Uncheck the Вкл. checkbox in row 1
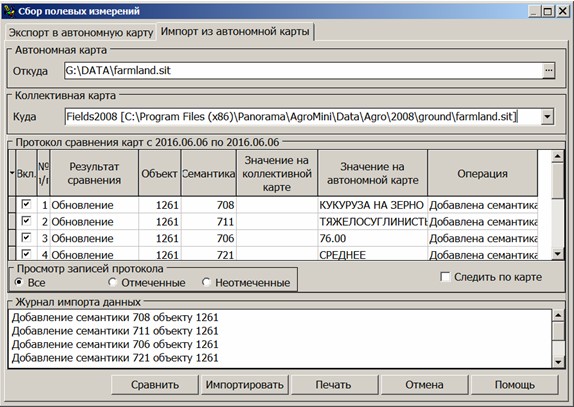This screenshot has height=407, width=574. (26, 204)
